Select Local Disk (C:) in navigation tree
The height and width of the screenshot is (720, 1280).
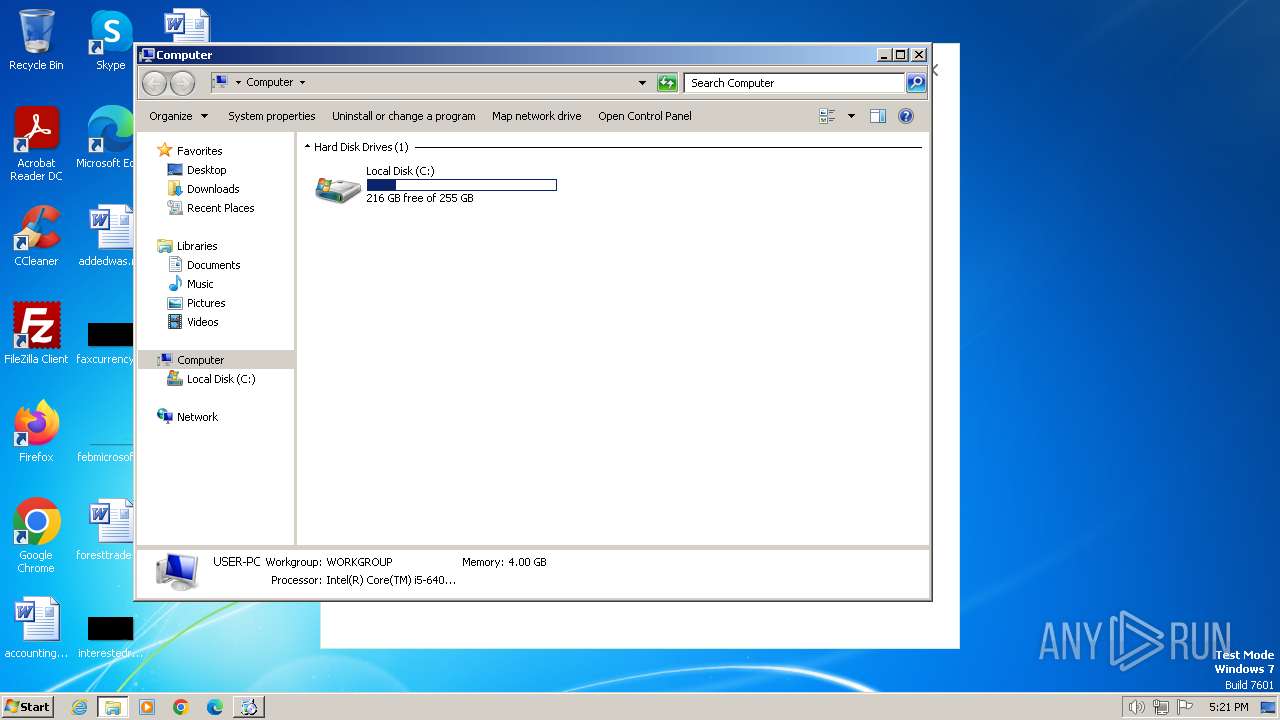(x=220, y=379)
